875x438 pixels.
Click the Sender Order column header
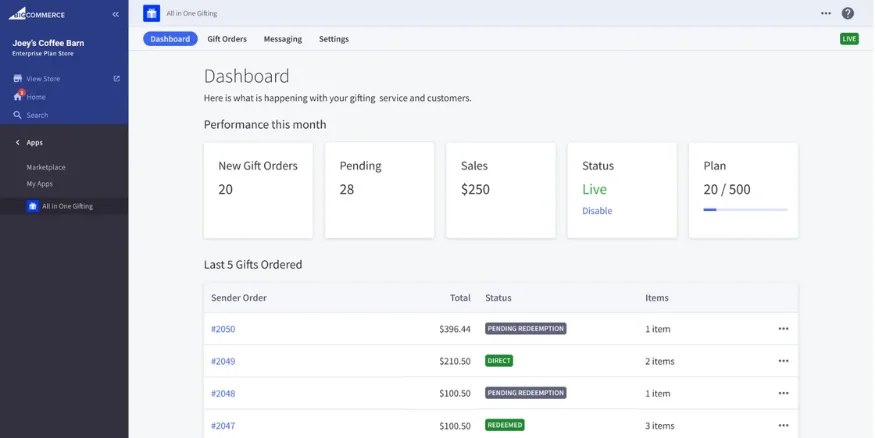[x=239, y=298]
